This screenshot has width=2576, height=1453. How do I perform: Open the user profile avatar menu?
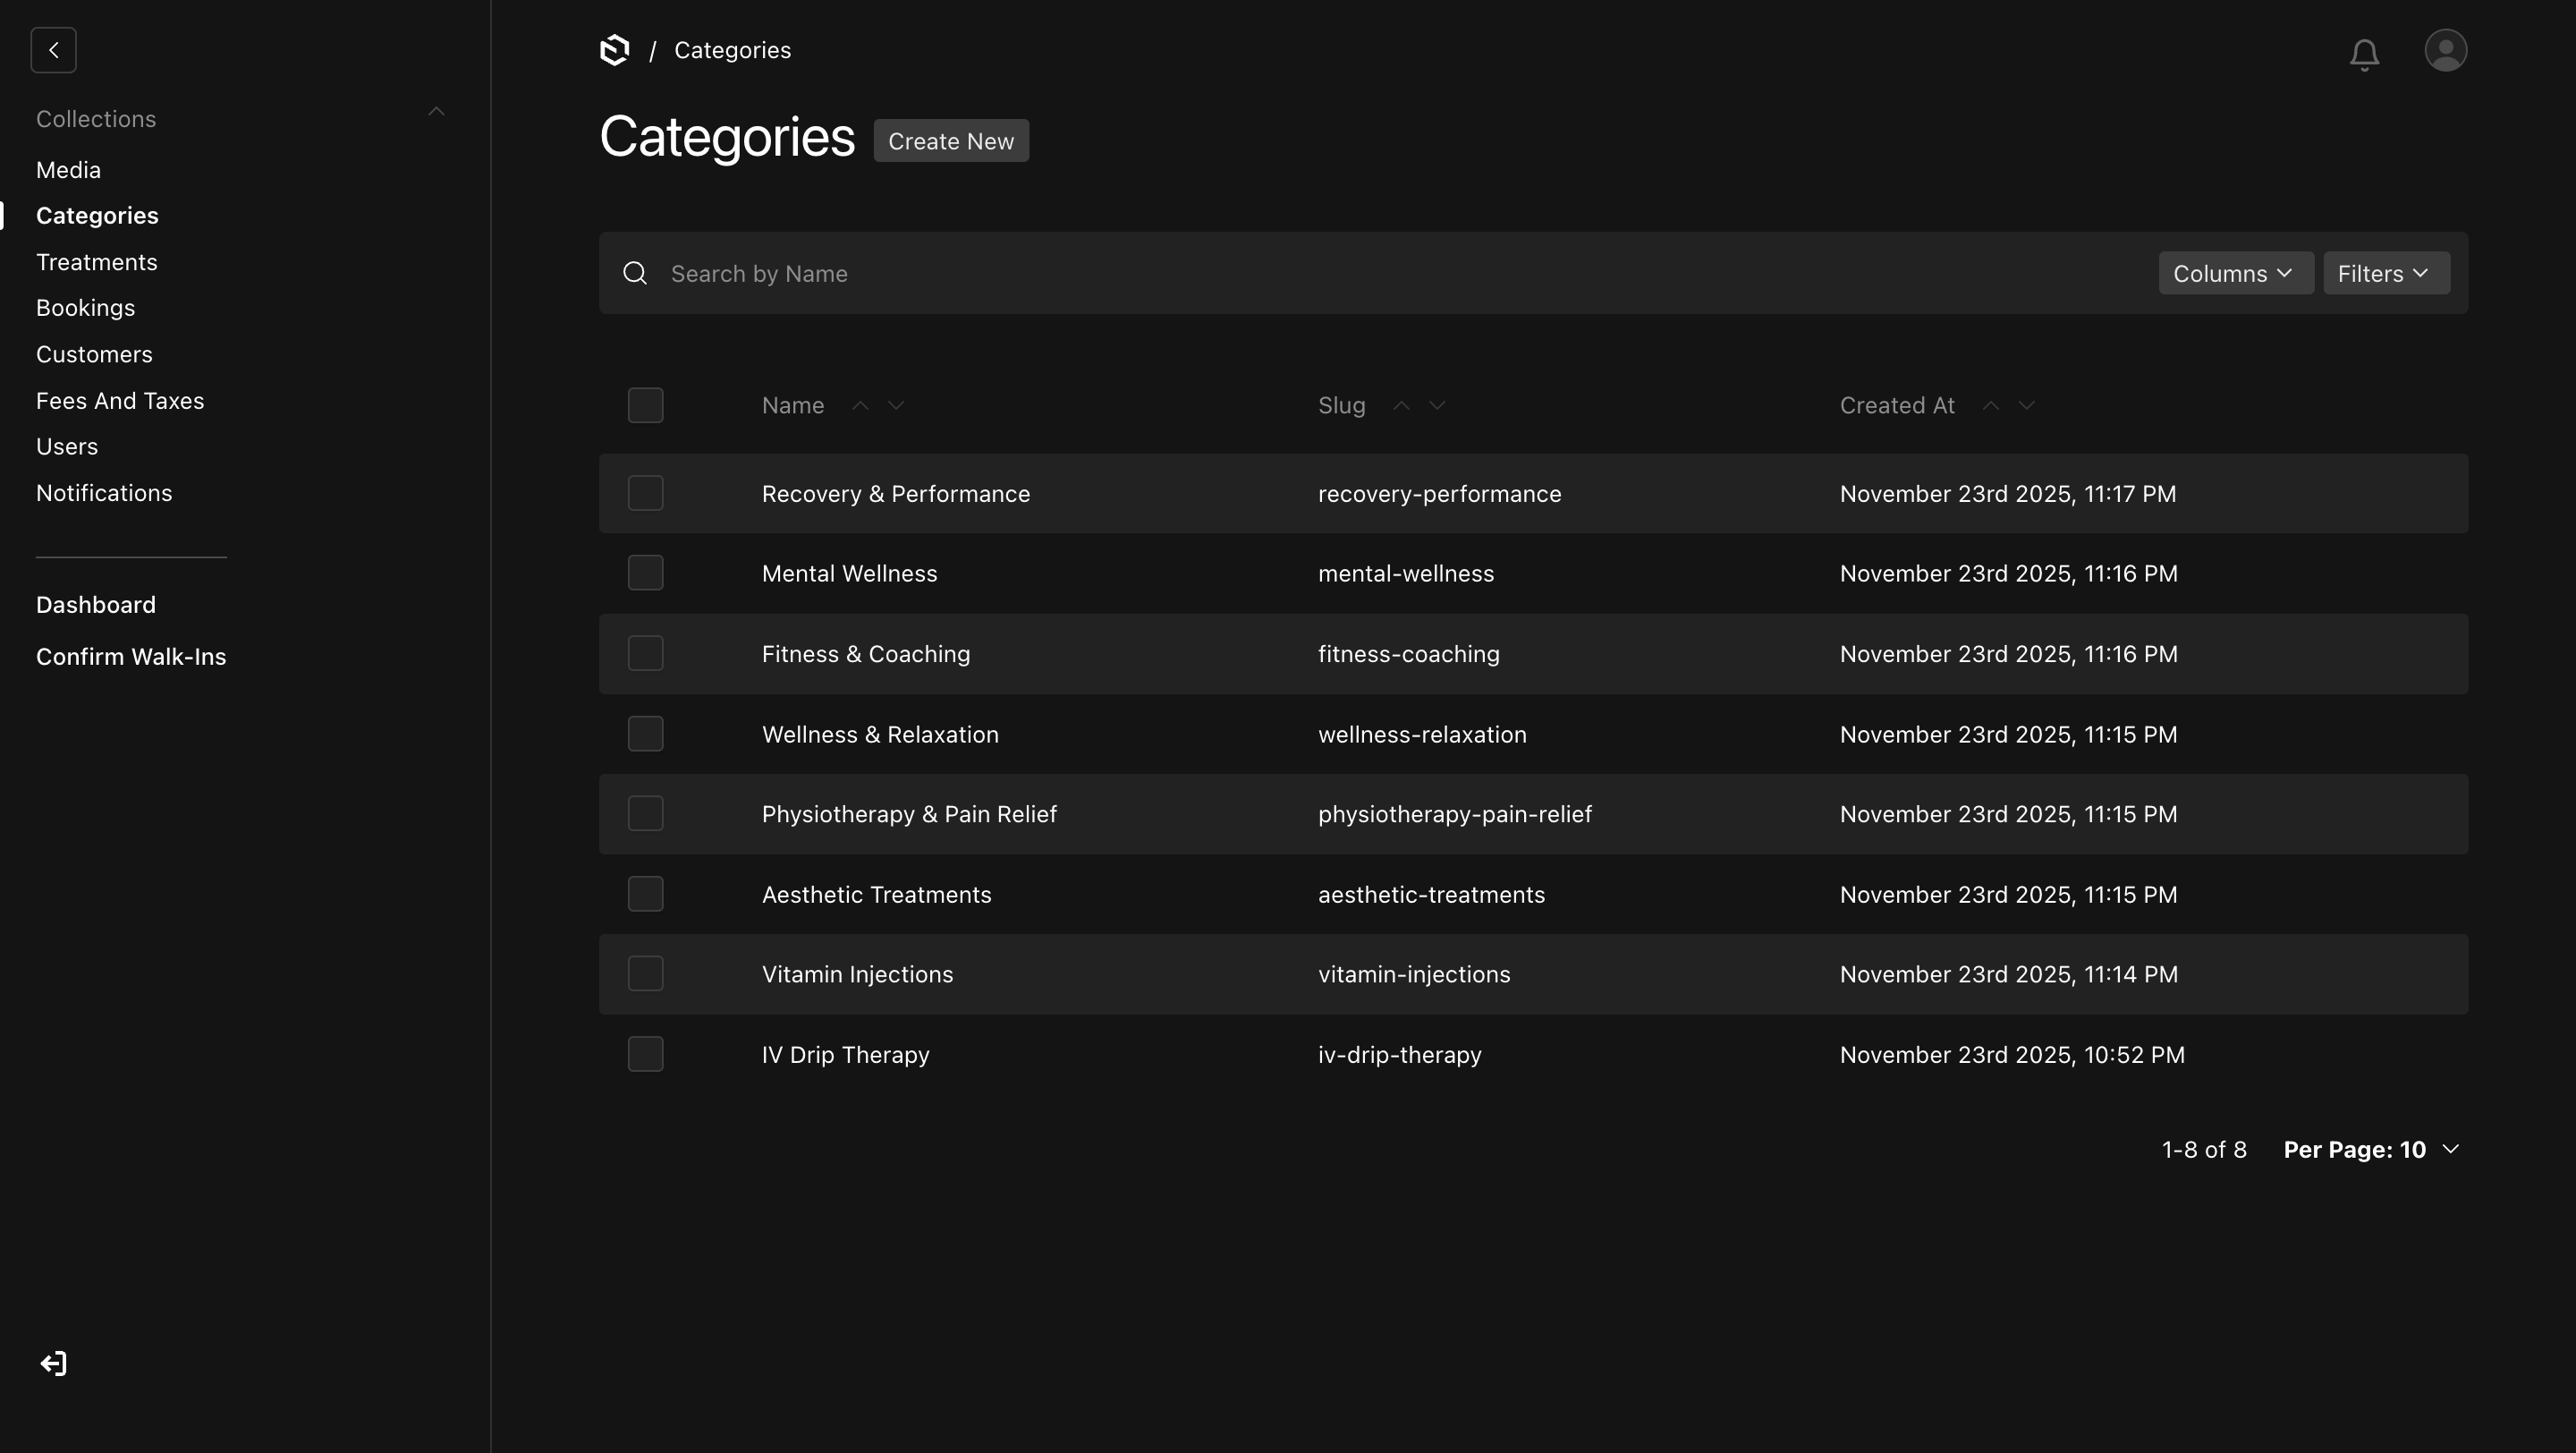click(x=2446, y=50)
